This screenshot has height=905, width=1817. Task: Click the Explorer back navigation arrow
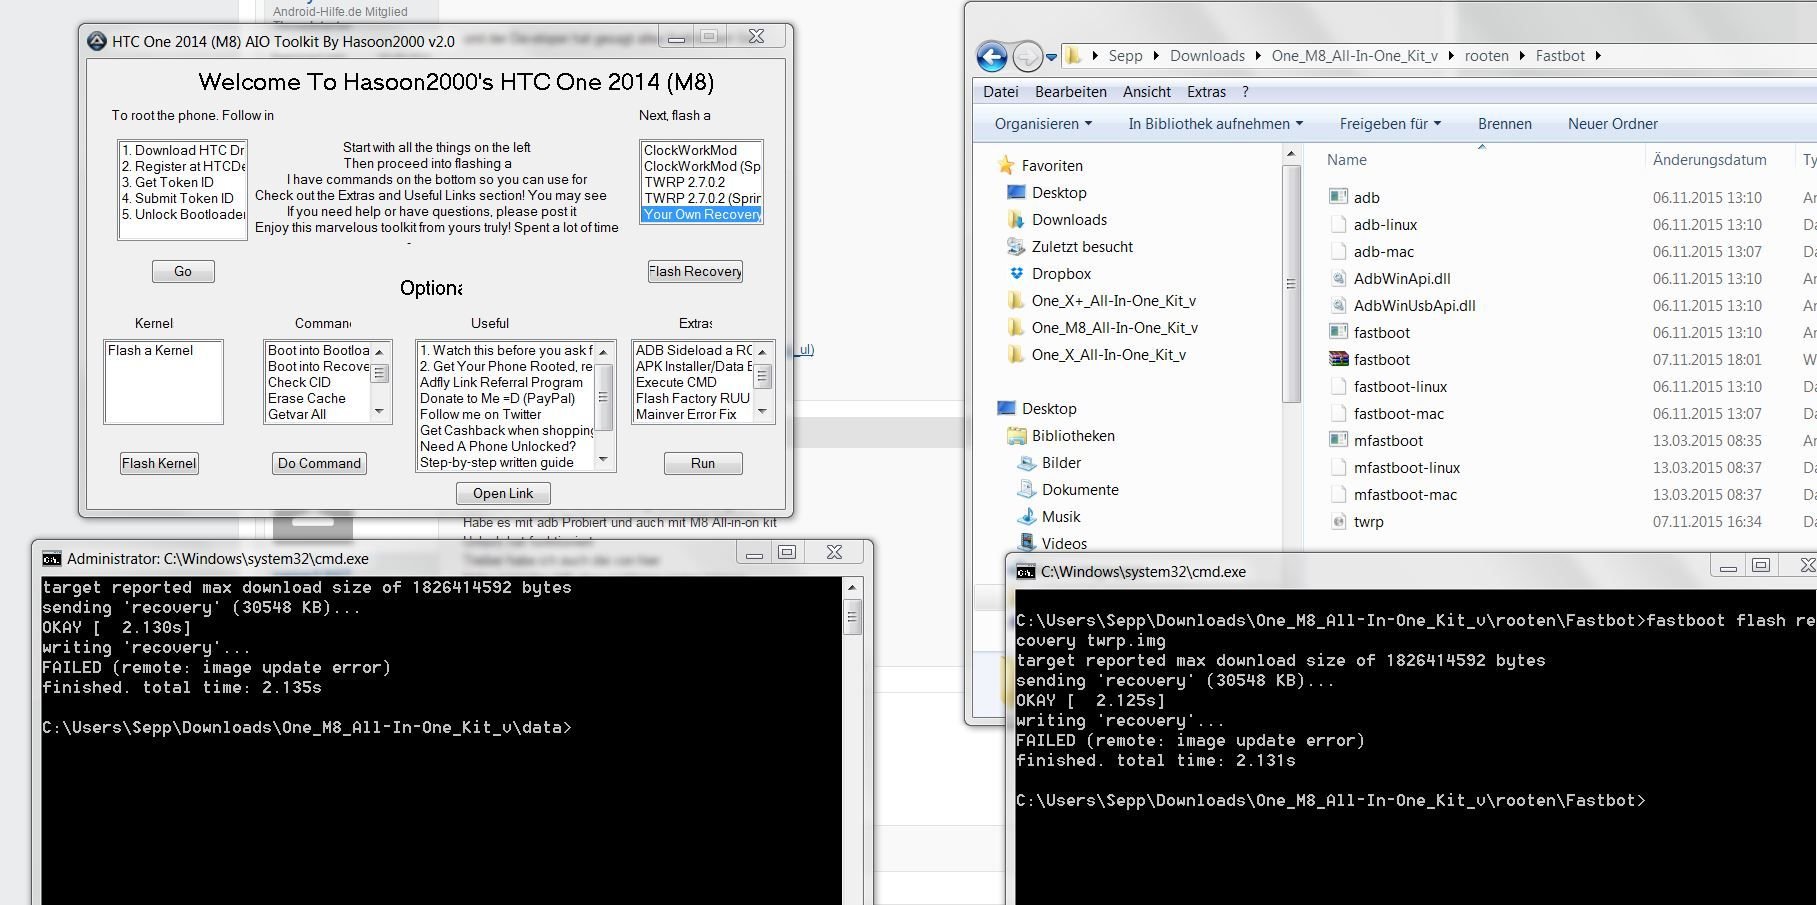(x=992, y=56)
